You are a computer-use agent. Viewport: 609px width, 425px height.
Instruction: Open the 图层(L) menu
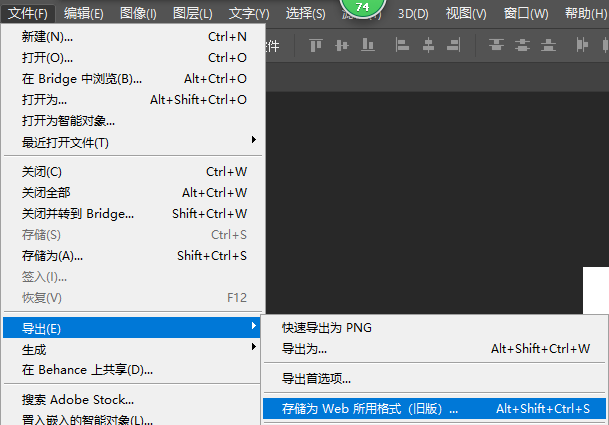(193, 14)
